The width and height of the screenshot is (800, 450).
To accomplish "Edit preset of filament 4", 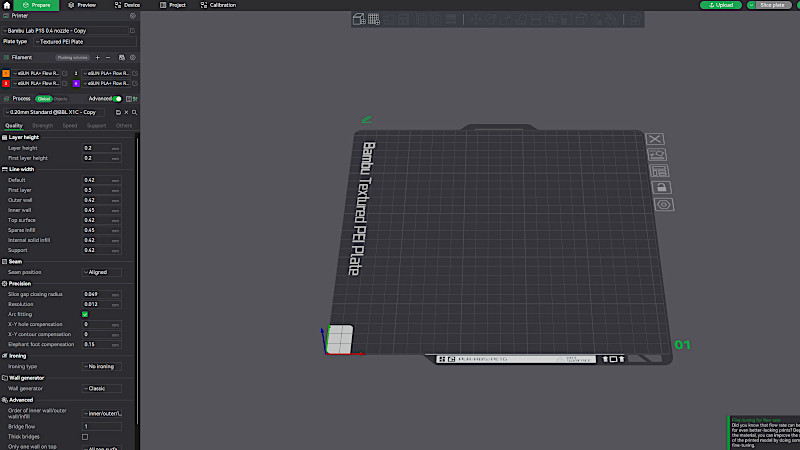I will pyautogui.click(x=135, y=83).
